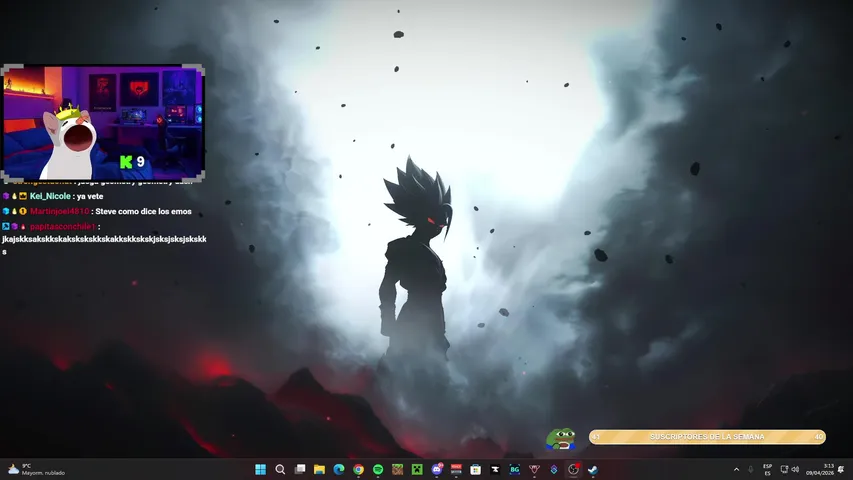Open the Minecraft creeper face icon

click(417, 469)
